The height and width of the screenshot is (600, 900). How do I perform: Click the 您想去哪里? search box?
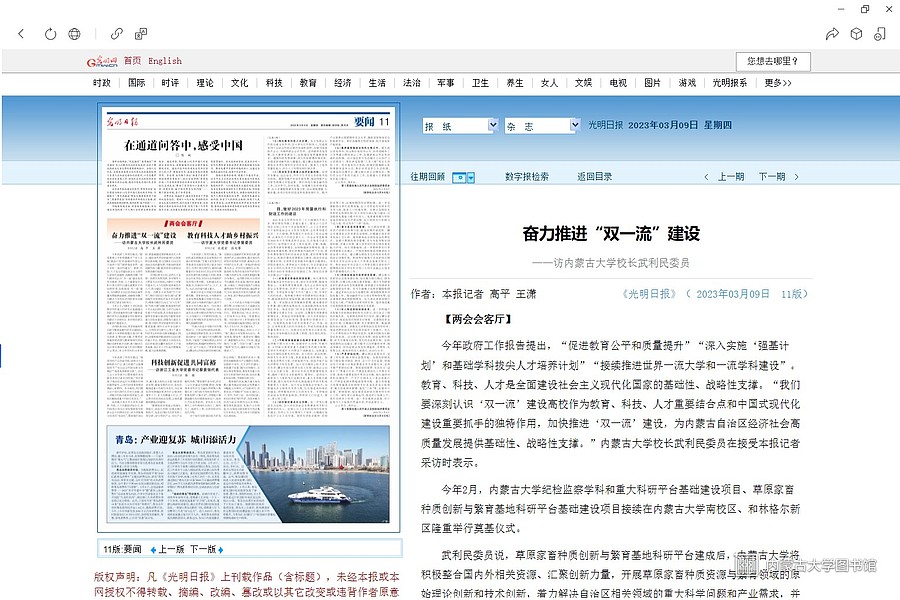pos(773,61)
